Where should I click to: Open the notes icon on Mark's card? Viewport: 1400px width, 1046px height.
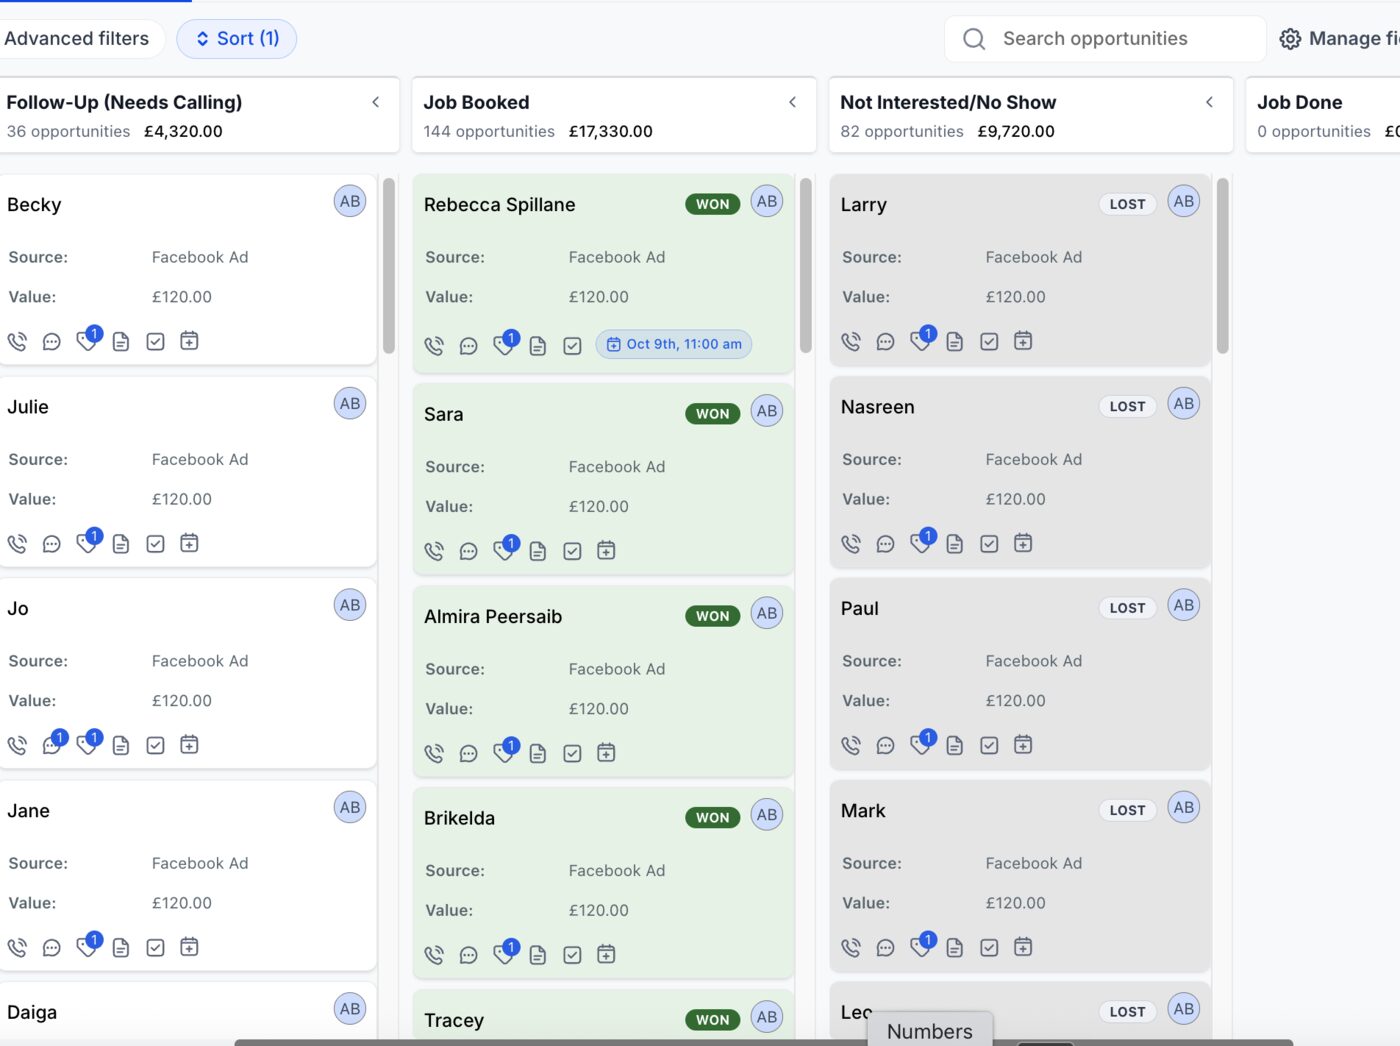tap(955, 947)
